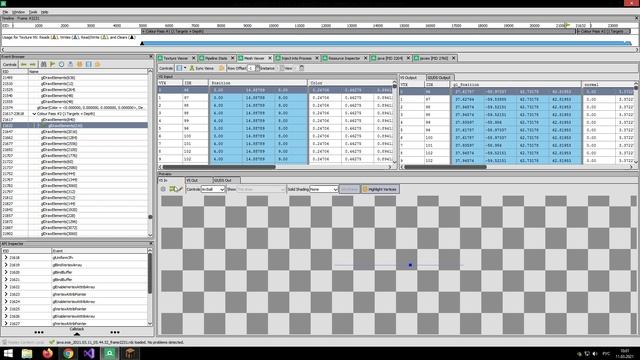Click the blue columns icon in Event Browser
The width and height of the screenshot is (640, 360).
89,64
